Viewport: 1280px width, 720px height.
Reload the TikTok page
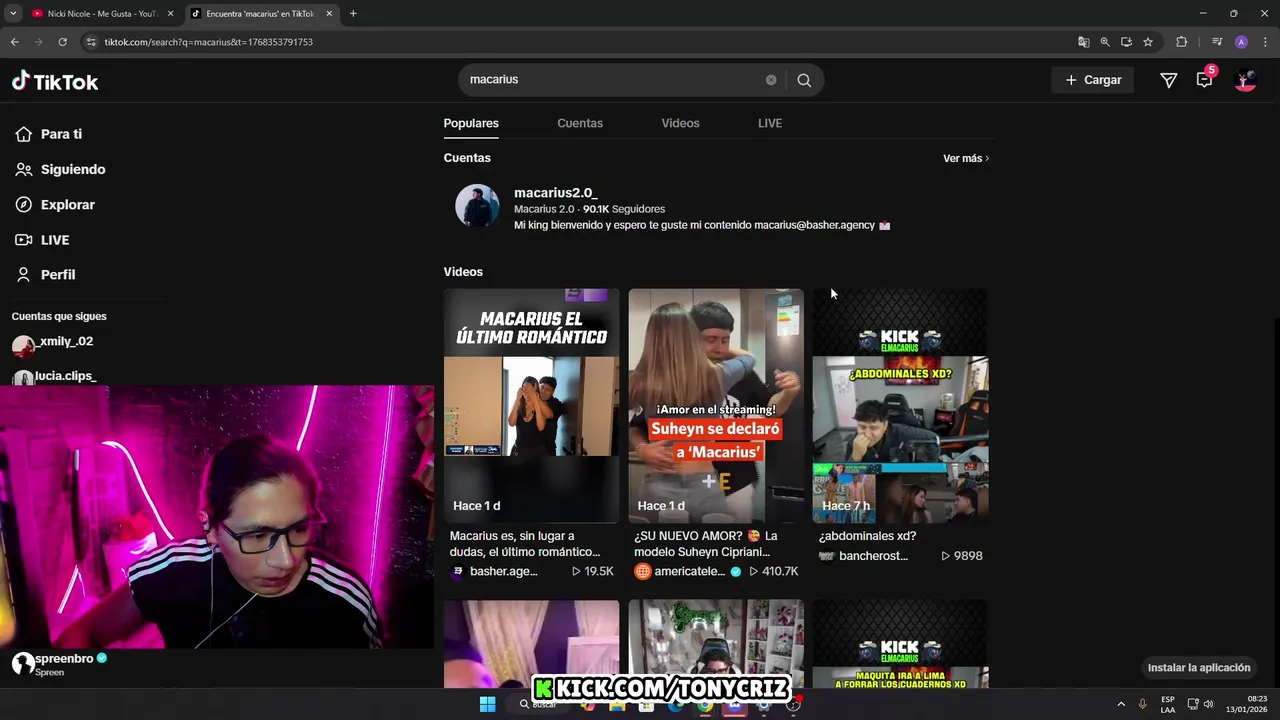pos(62,42)
